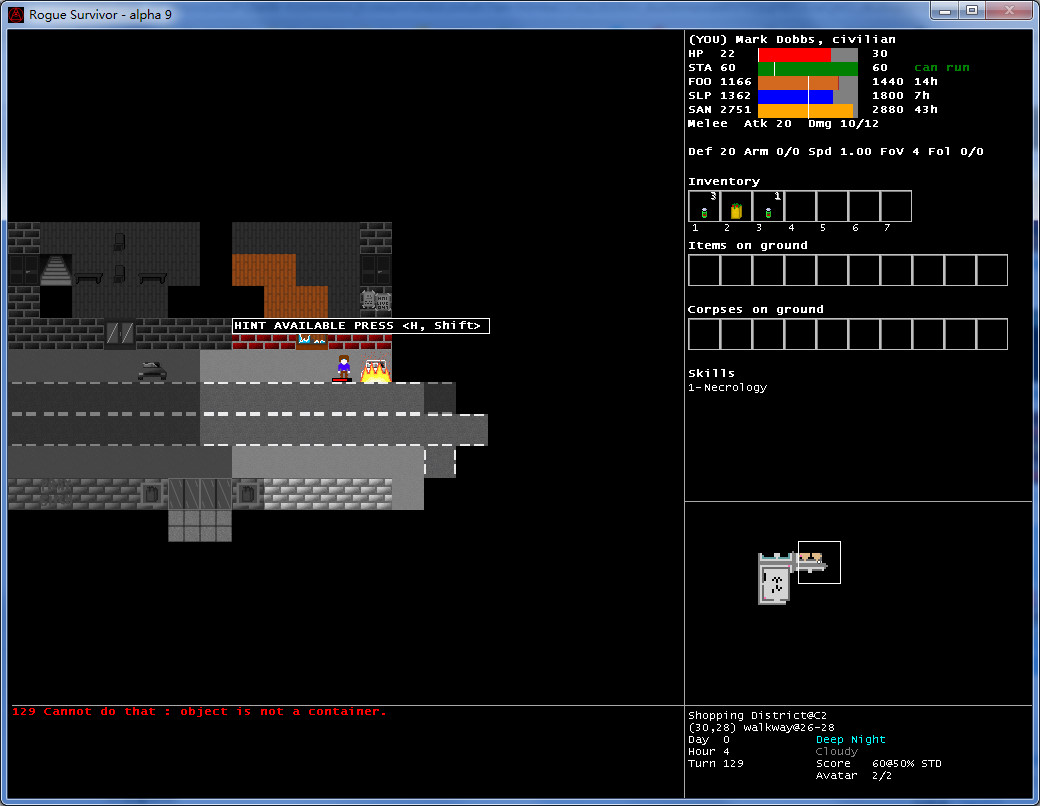This screenshot has height=806, width=1040.
Task: Click the red 'Cannot do that' message
Action: pyautogui.click(x=199, y=711)
